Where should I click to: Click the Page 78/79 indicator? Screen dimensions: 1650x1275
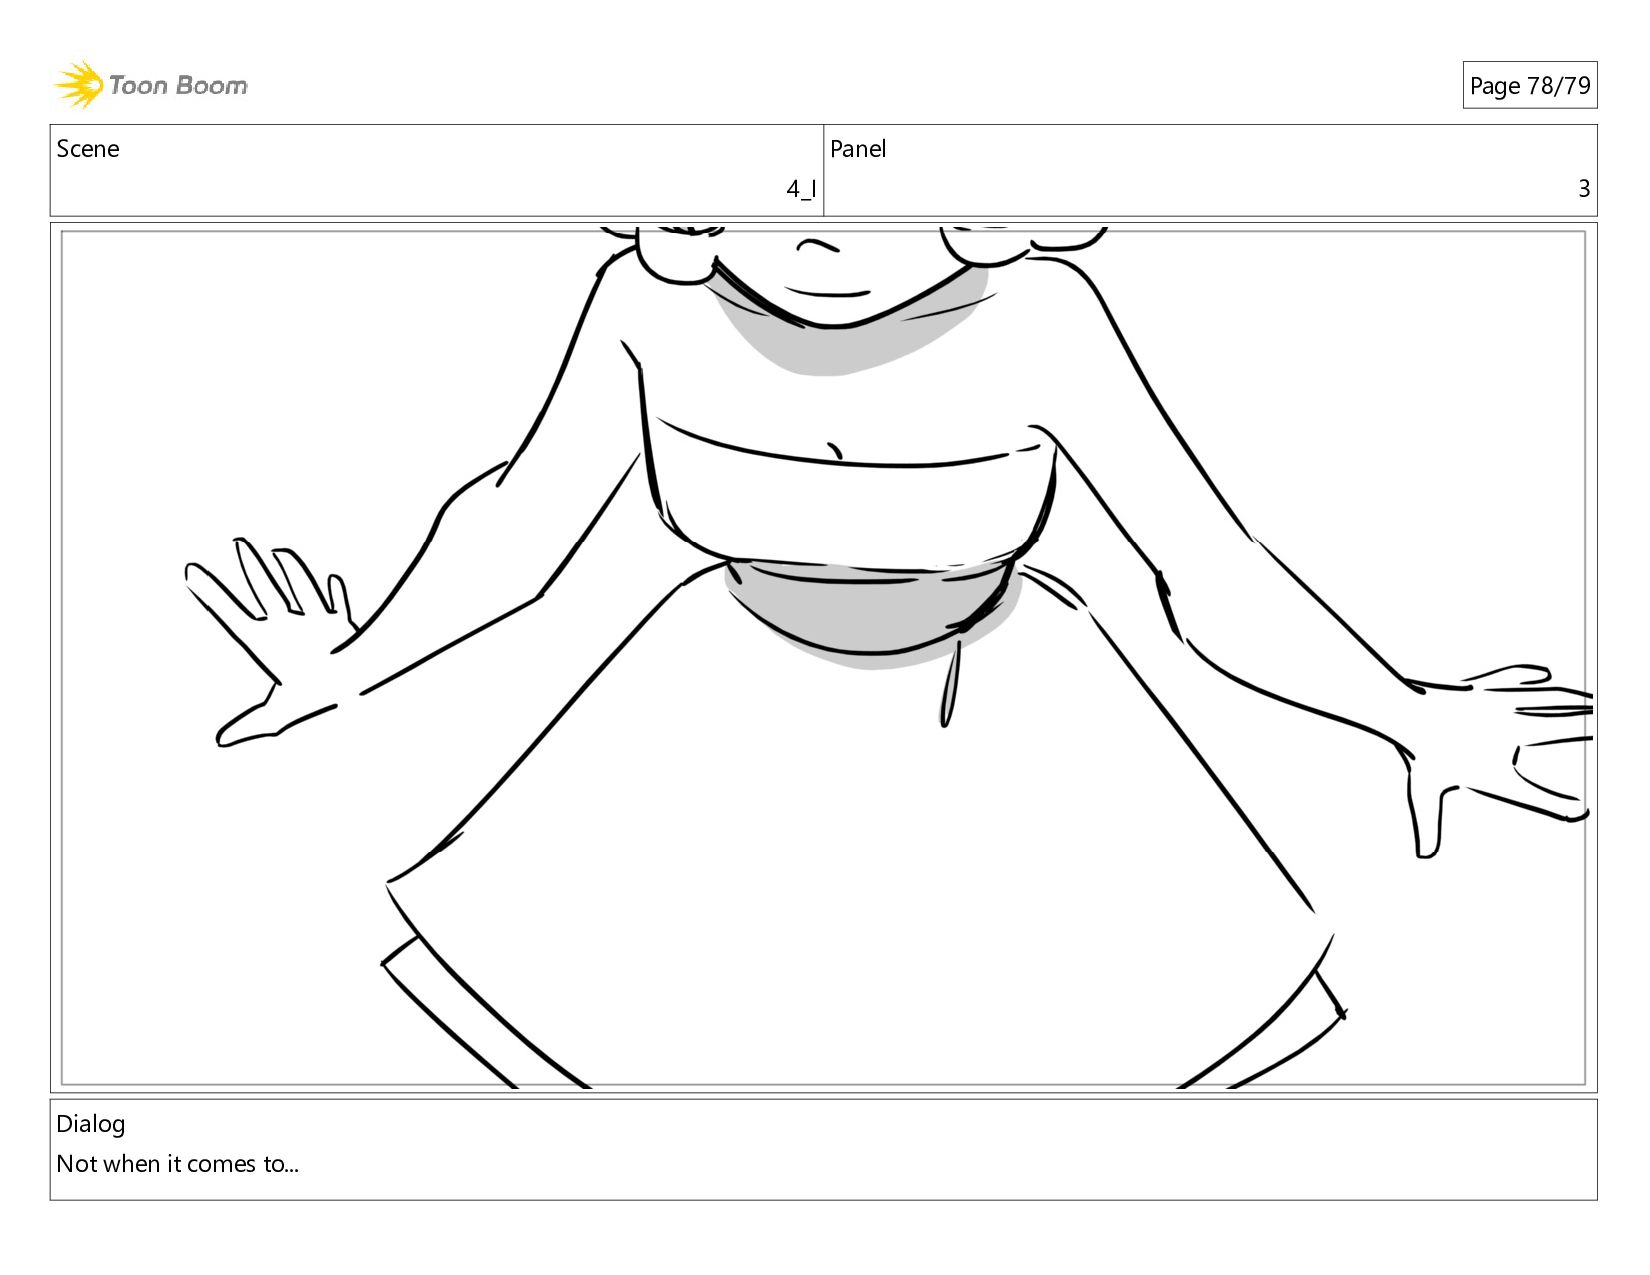(1529, 86)
